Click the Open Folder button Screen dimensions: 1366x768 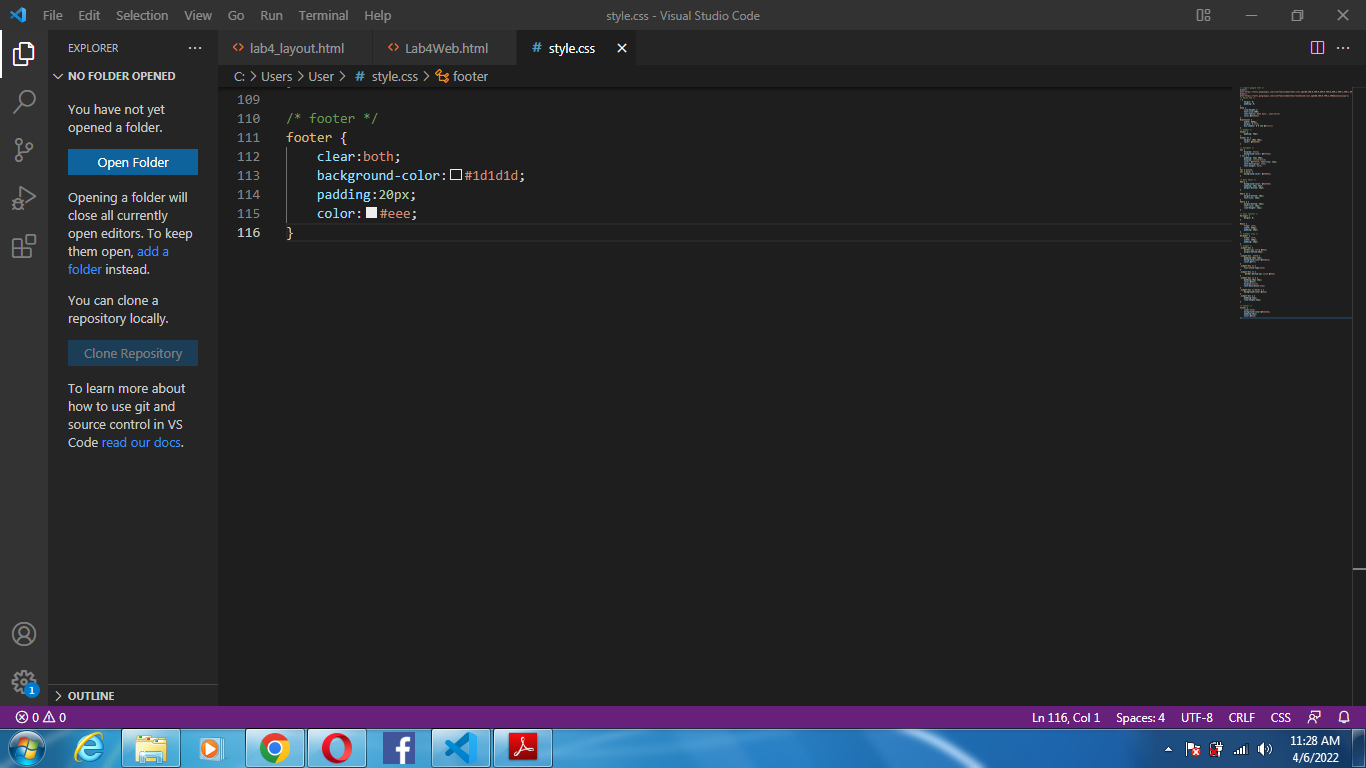point(132,161)
